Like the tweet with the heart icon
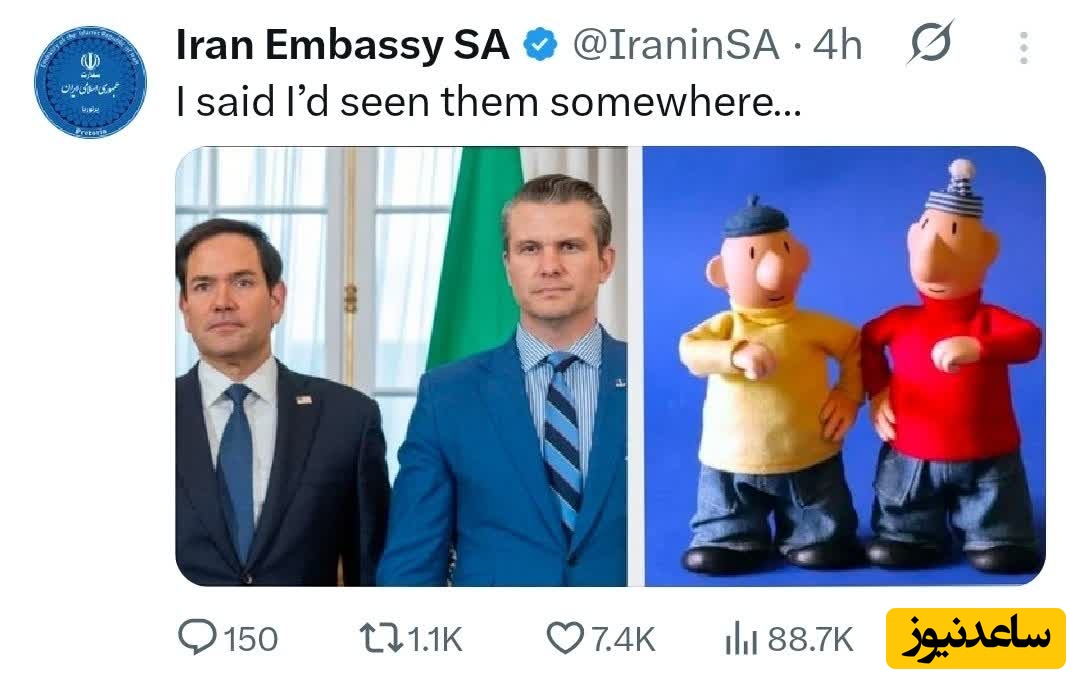 [565, 638]
